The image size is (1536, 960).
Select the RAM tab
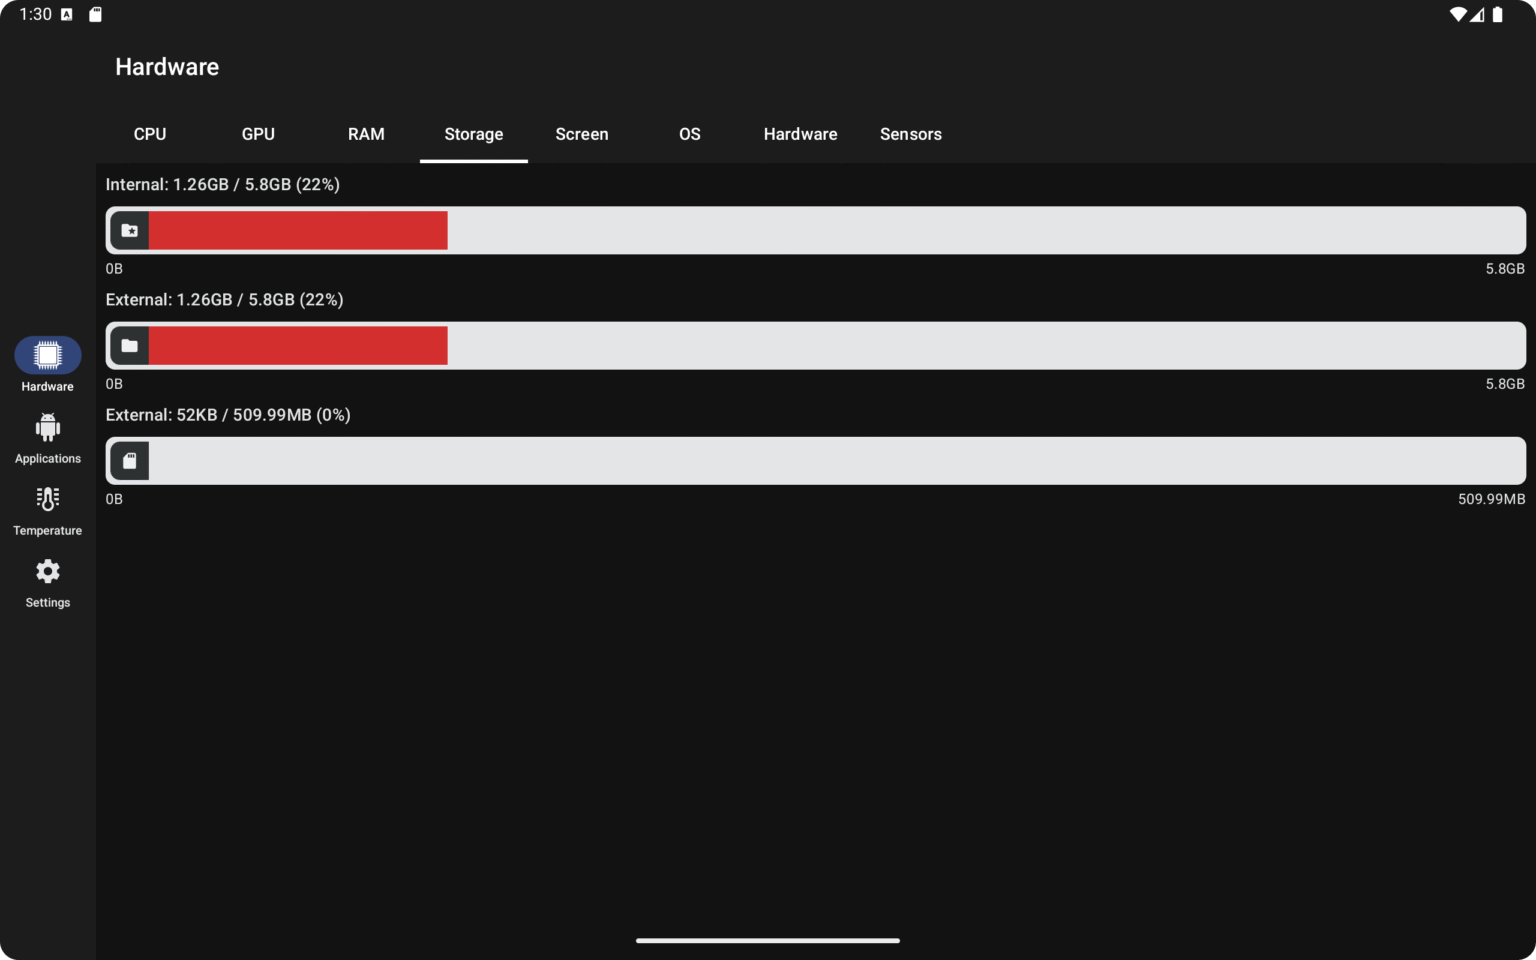[366, 134]
